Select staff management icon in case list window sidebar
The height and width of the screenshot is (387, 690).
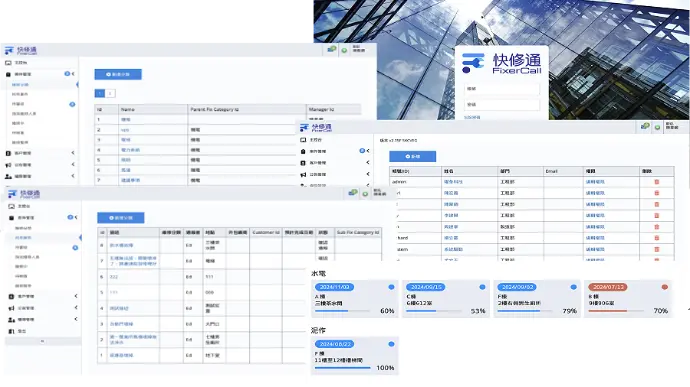coord(11,320)
